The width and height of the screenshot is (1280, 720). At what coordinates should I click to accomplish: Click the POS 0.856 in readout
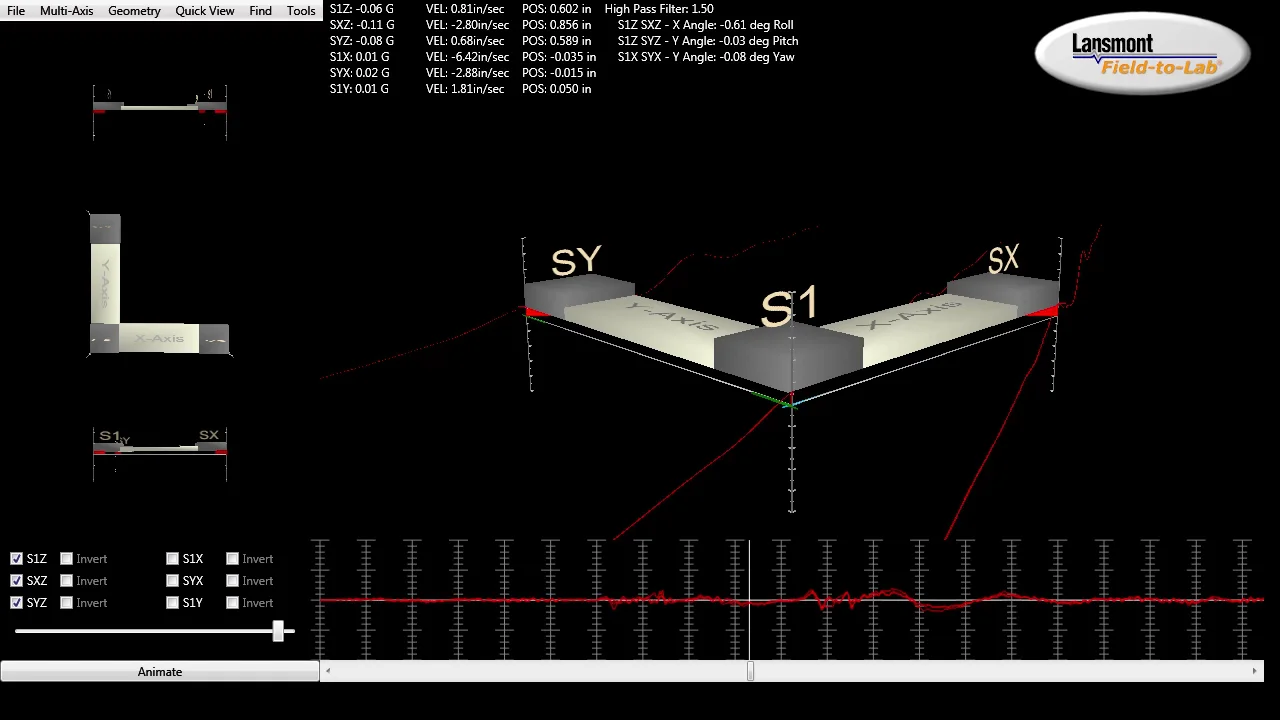click(x=556, y=25)
